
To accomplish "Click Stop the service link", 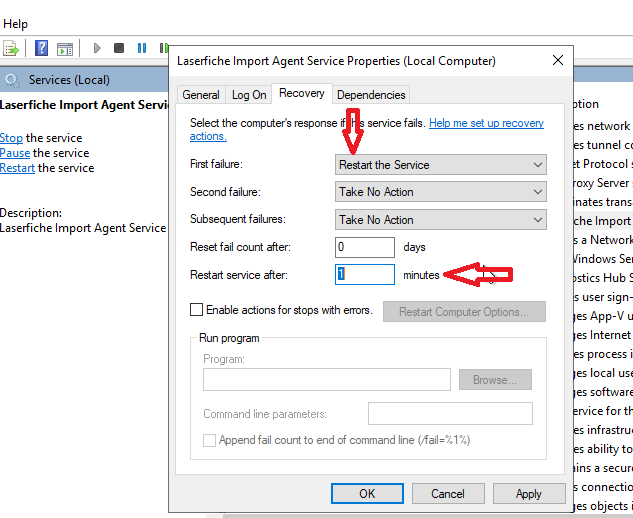I will (11, 138).
